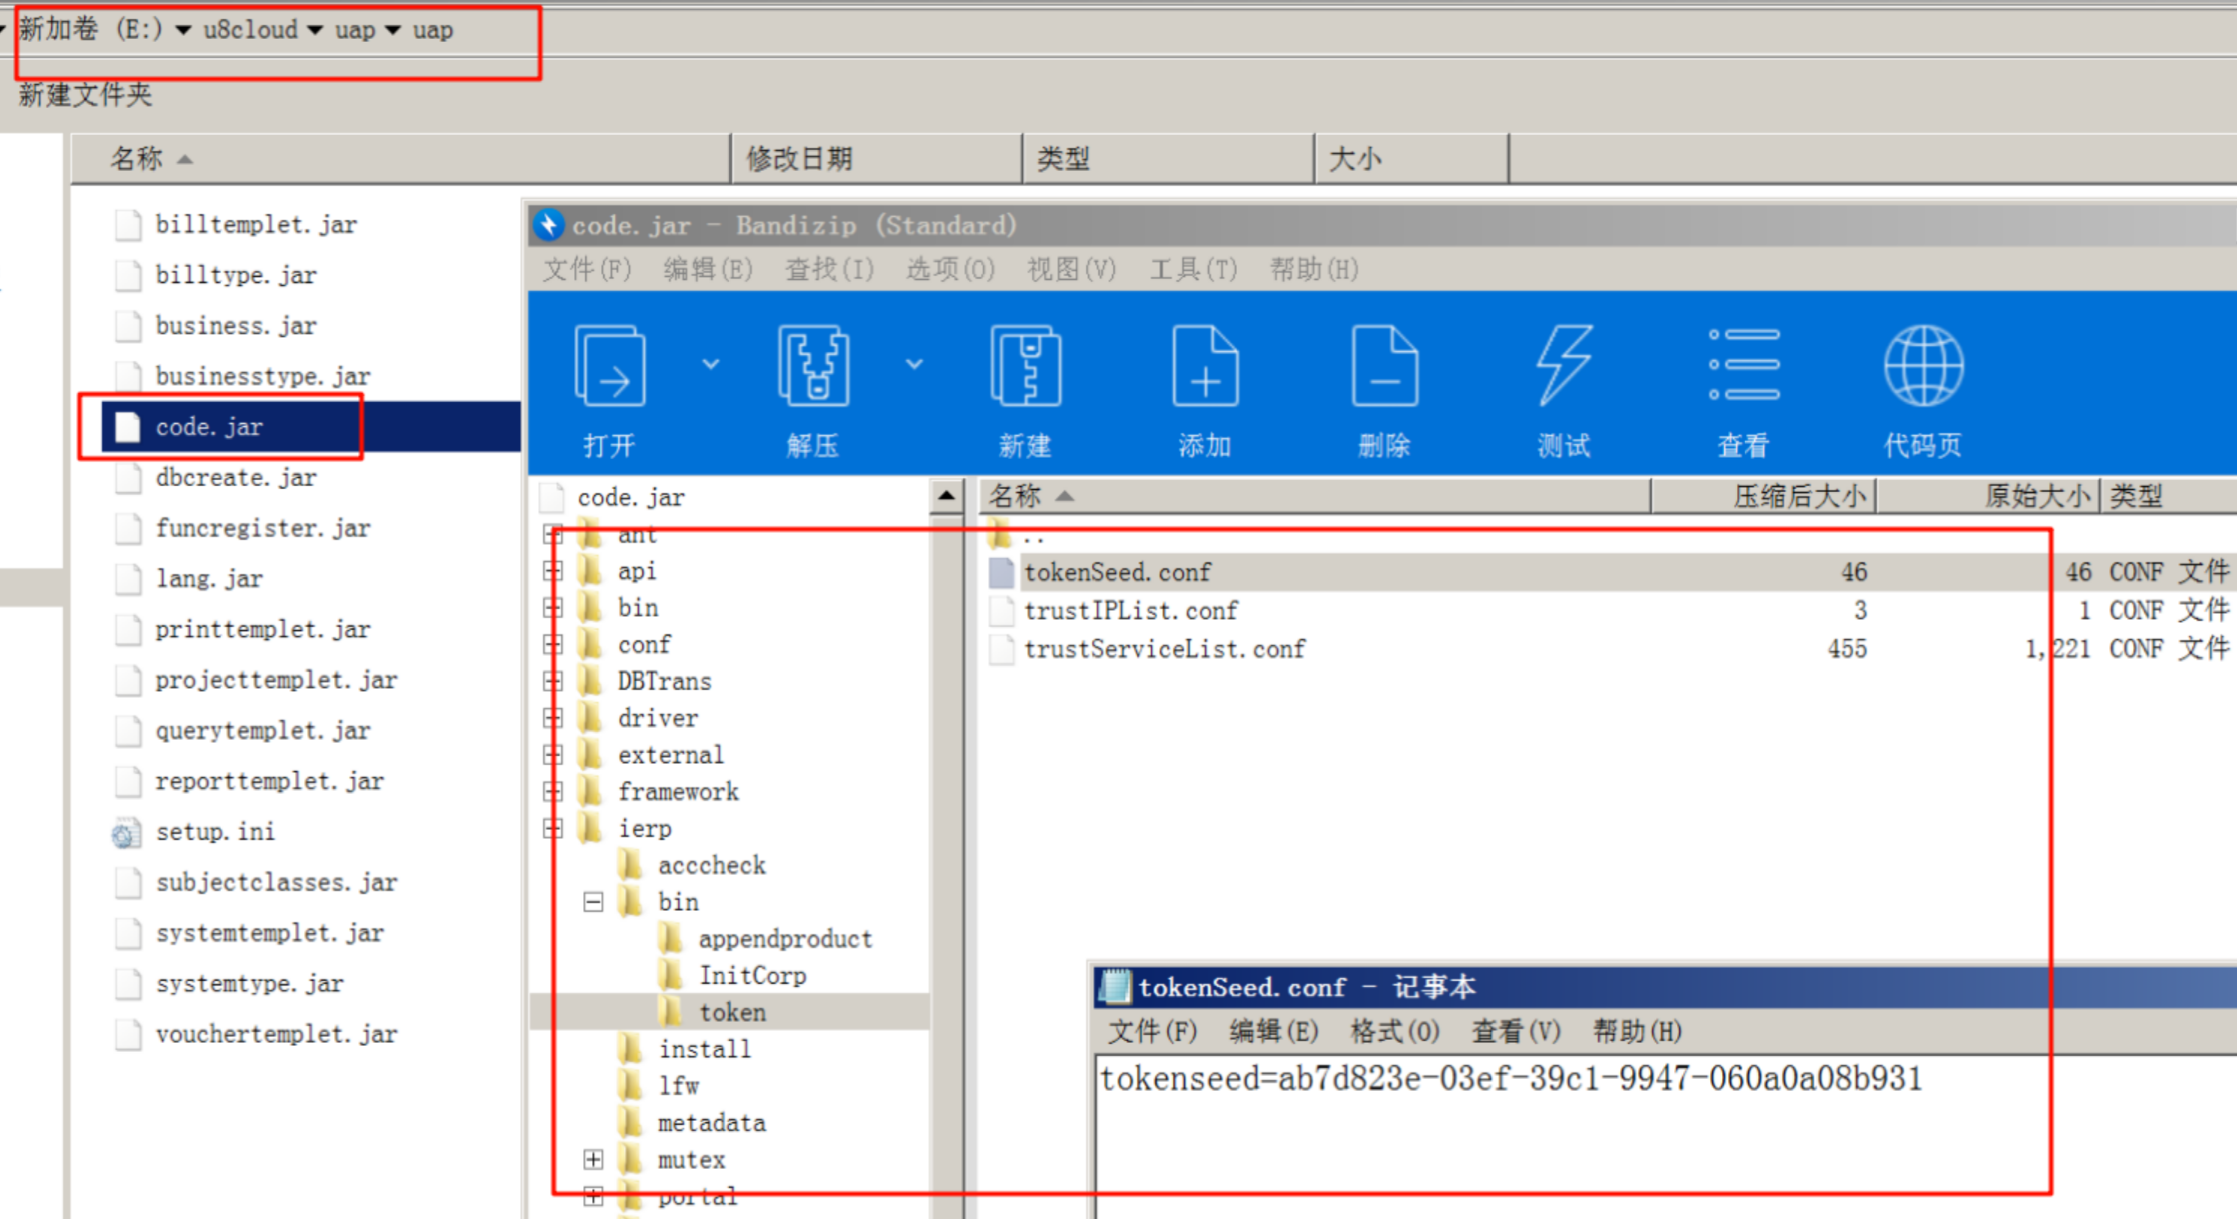Click the Add (添加) file toolbar icon
The width and height of the screenshot is (2237, 1219).
point(1204,367)
